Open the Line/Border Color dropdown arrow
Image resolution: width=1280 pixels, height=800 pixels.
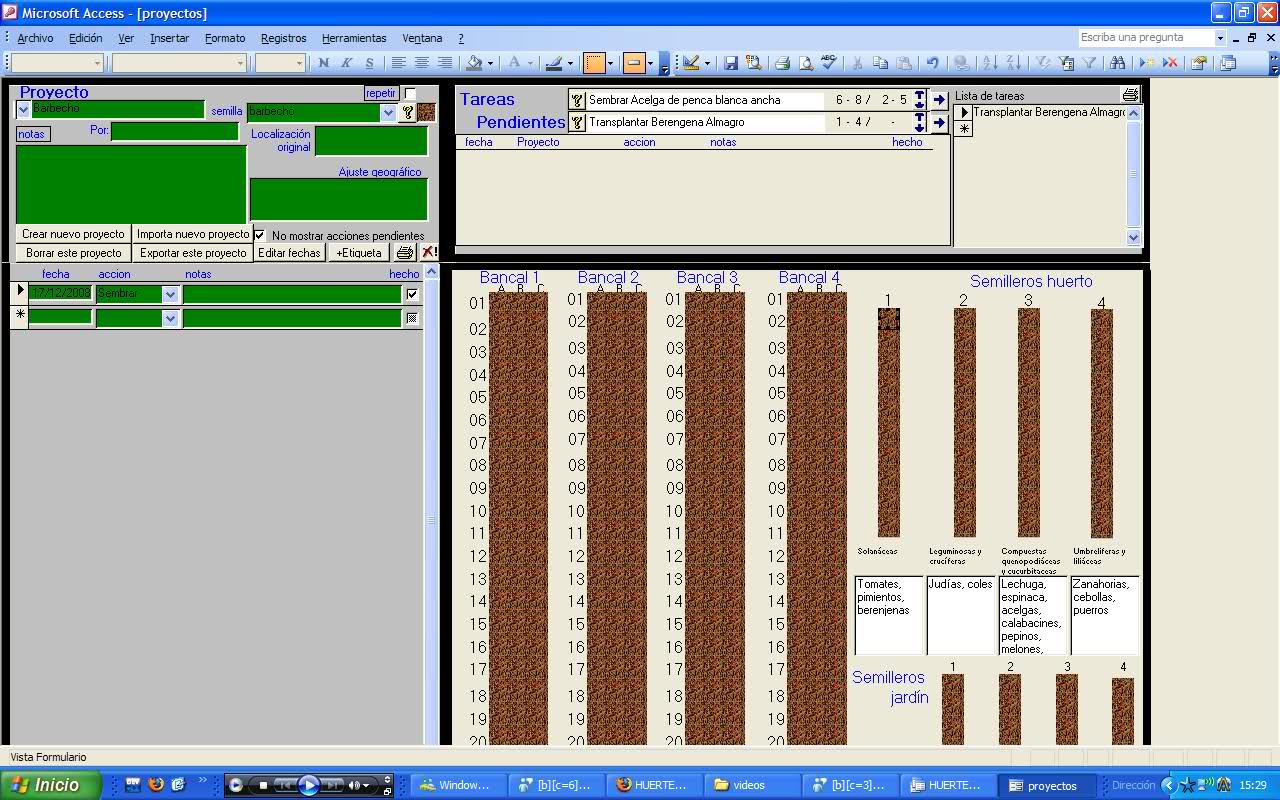[570, 63]
